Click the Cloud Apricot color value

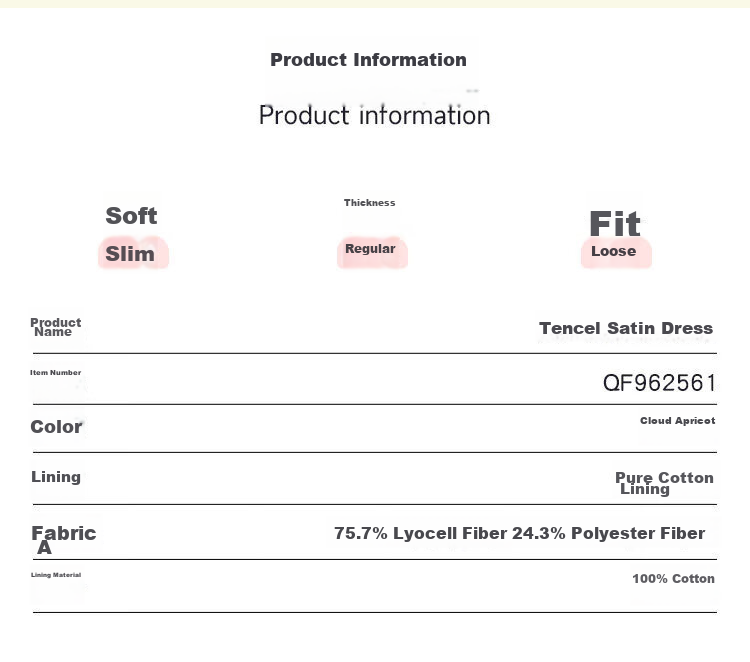coord(678,420)
